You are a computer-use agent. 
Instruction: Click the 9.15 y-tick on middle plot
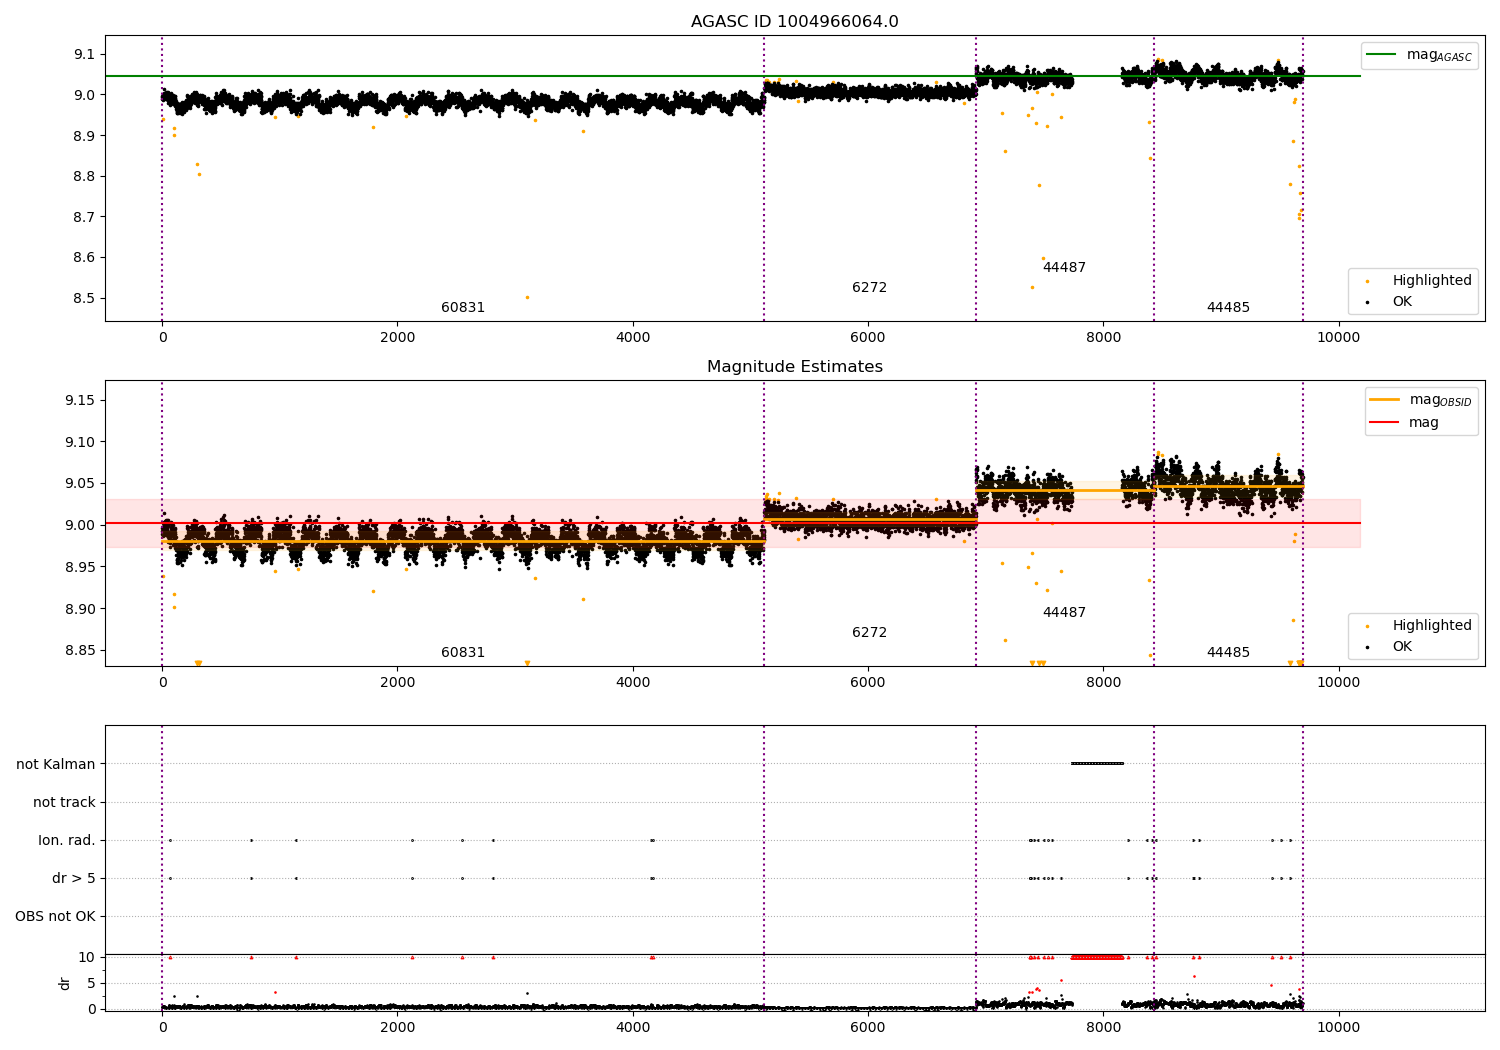pos(79,400)
